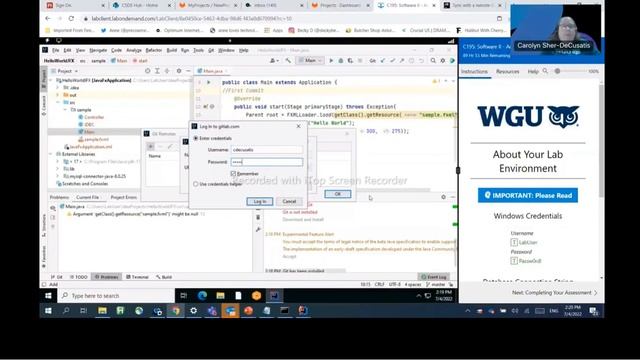The height and width of the screenshot is (360, 640).
Task: Click the Username input field
Action: [267, 150]
